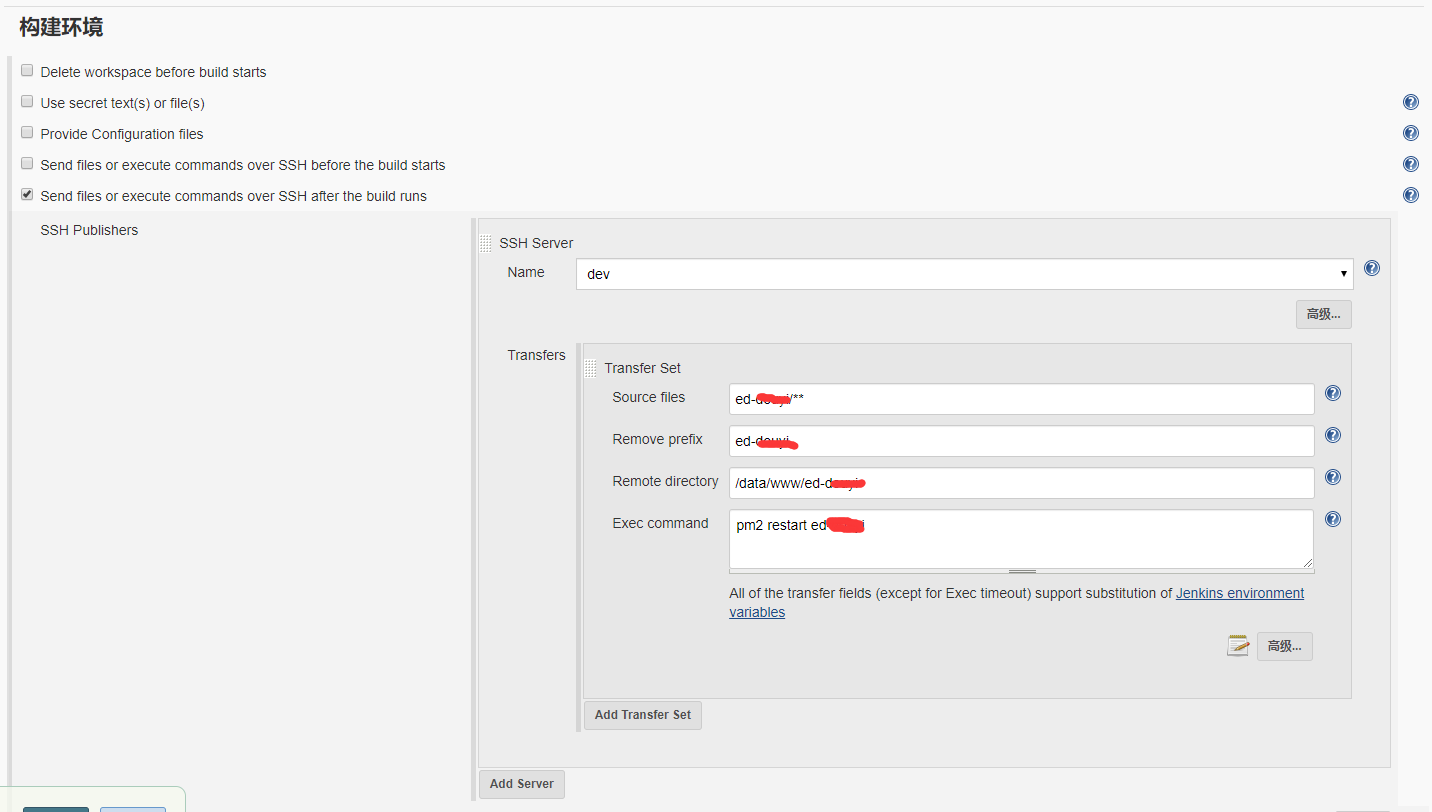The width and height of the screenshot is (1432, 812).
Task: Open the Jenkins environment variables link
Action: [x=1239, y=592]
